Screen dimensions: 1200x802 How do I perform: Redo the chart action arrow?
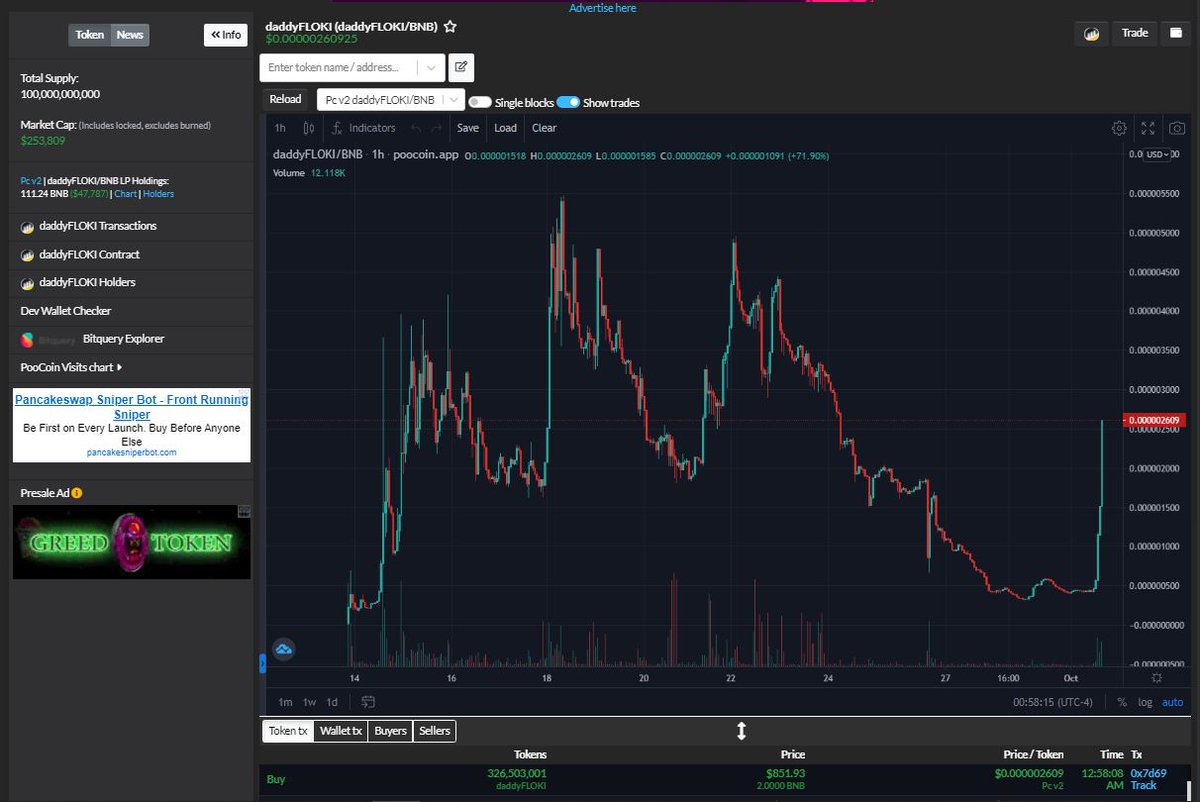point(436,128)
